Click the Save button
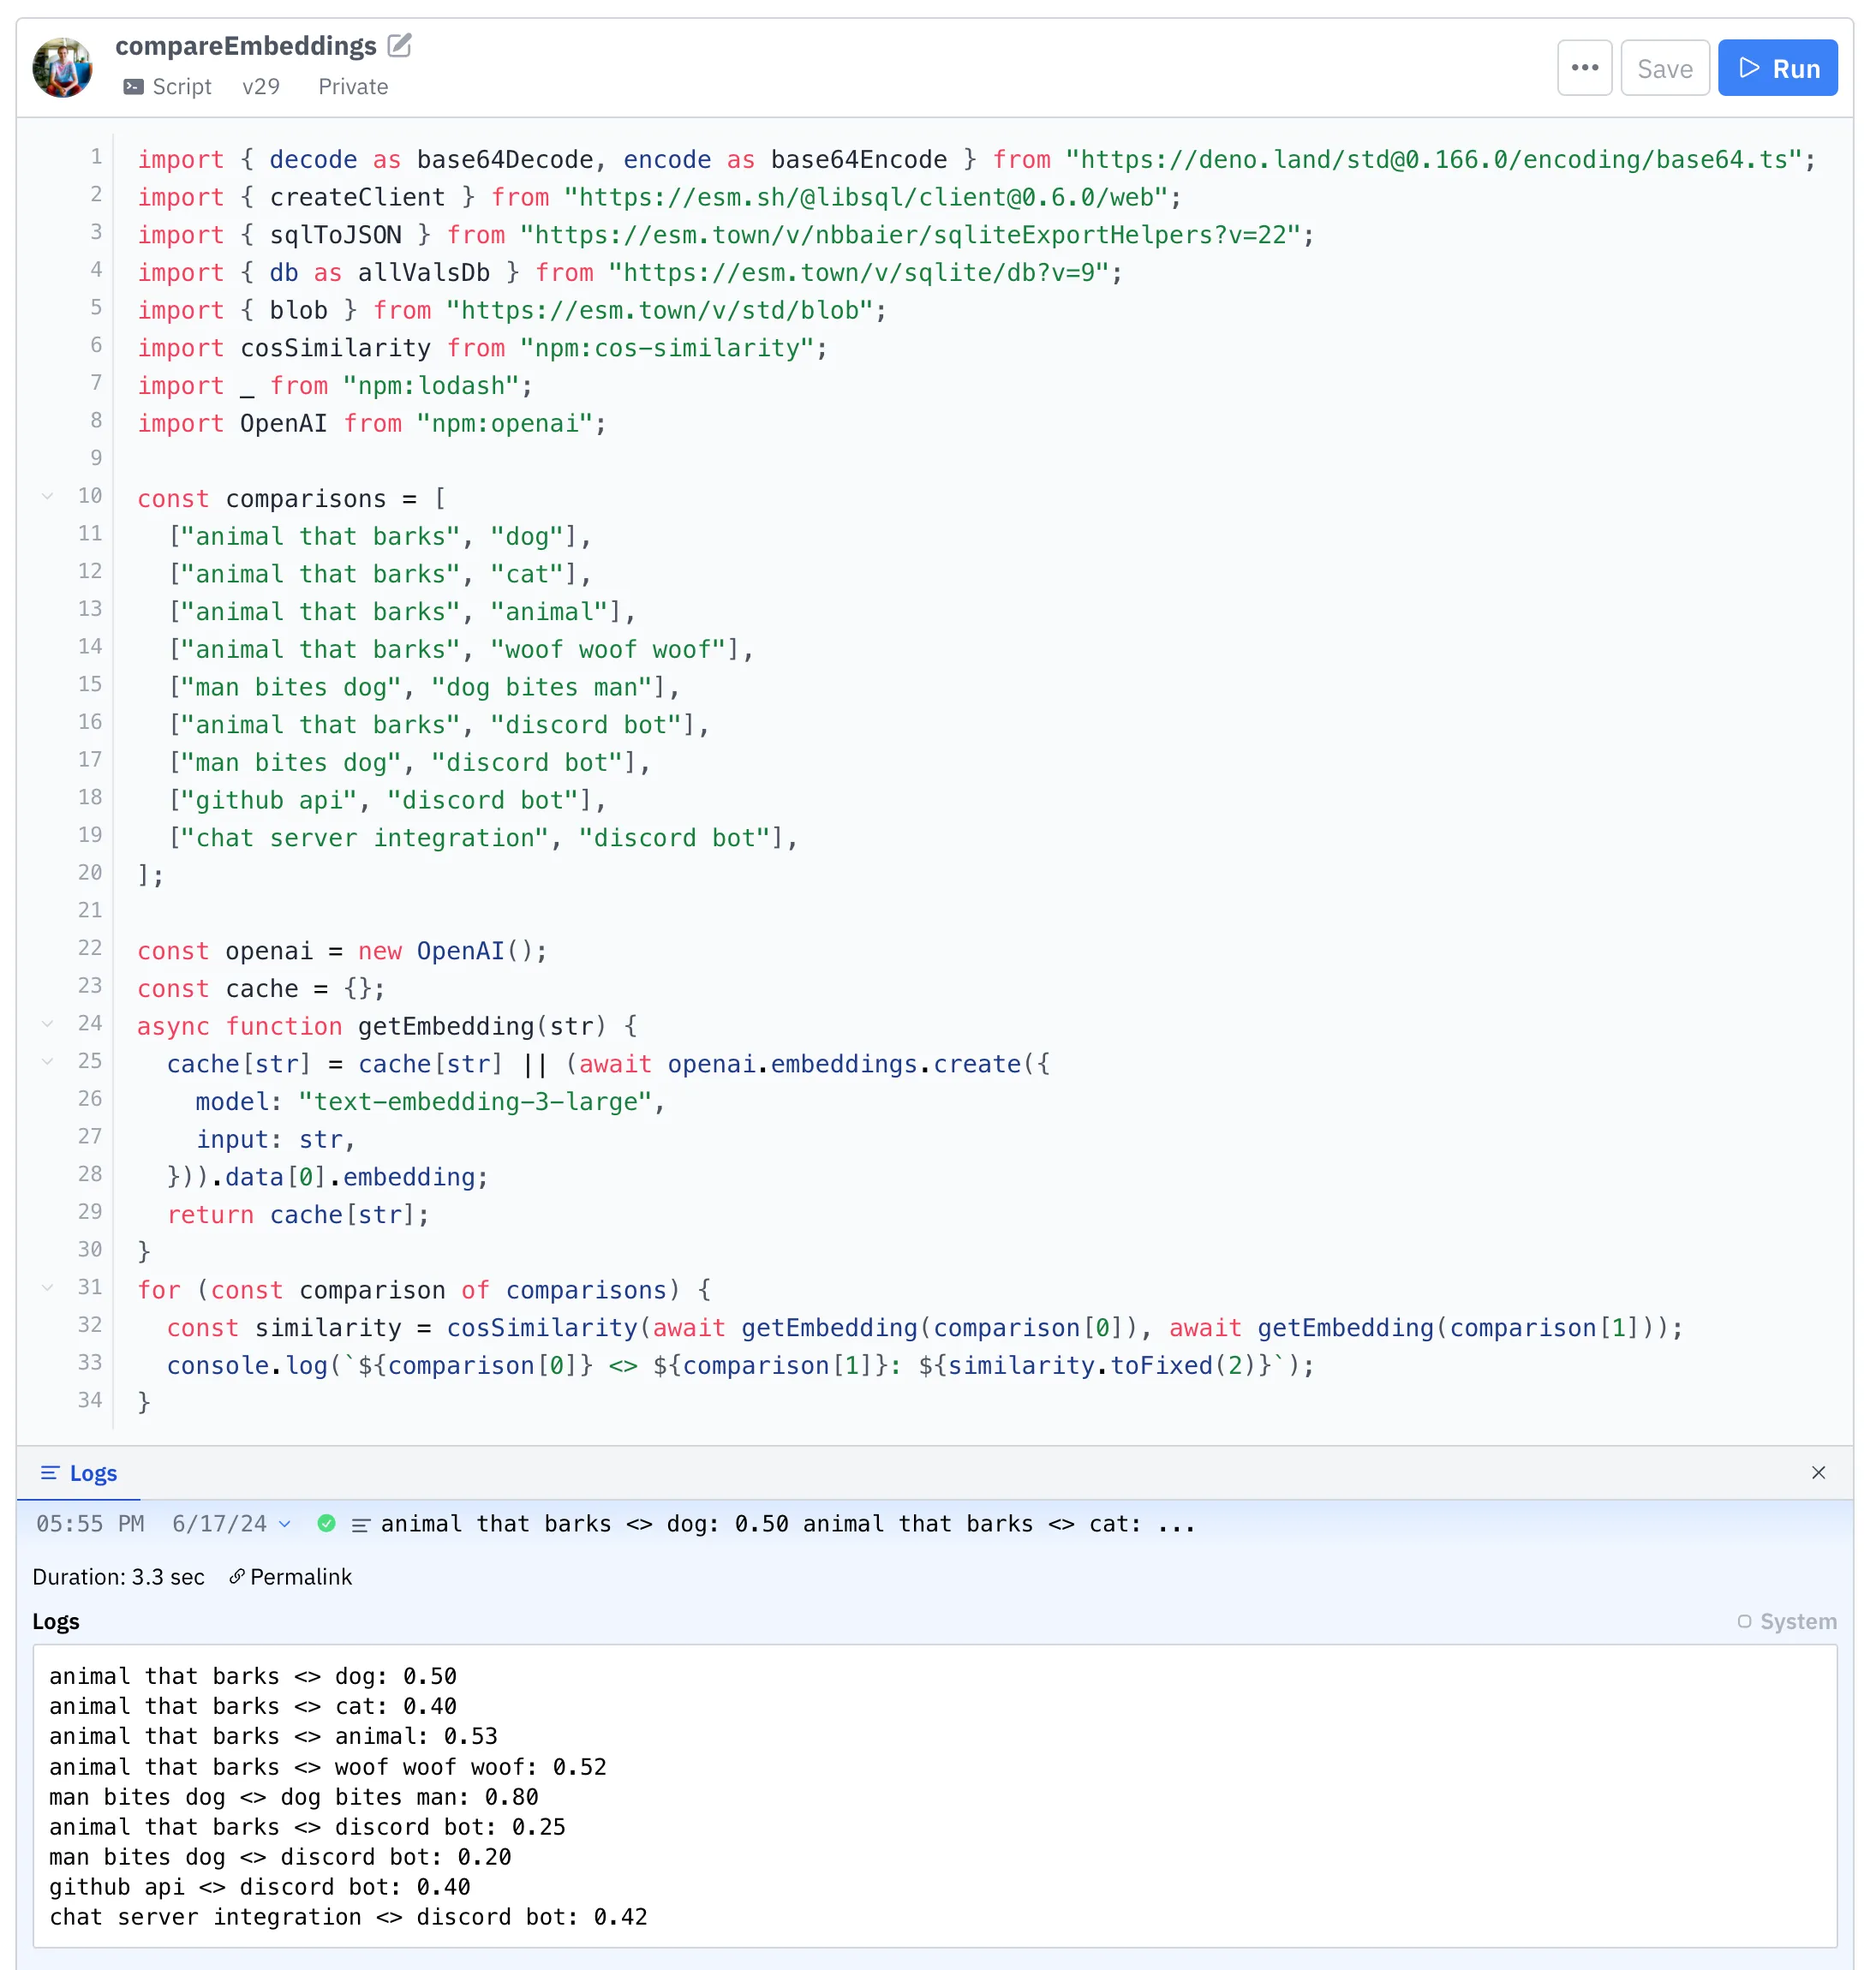The width and height of the screenshot is (1876, 1970). 1664,68
